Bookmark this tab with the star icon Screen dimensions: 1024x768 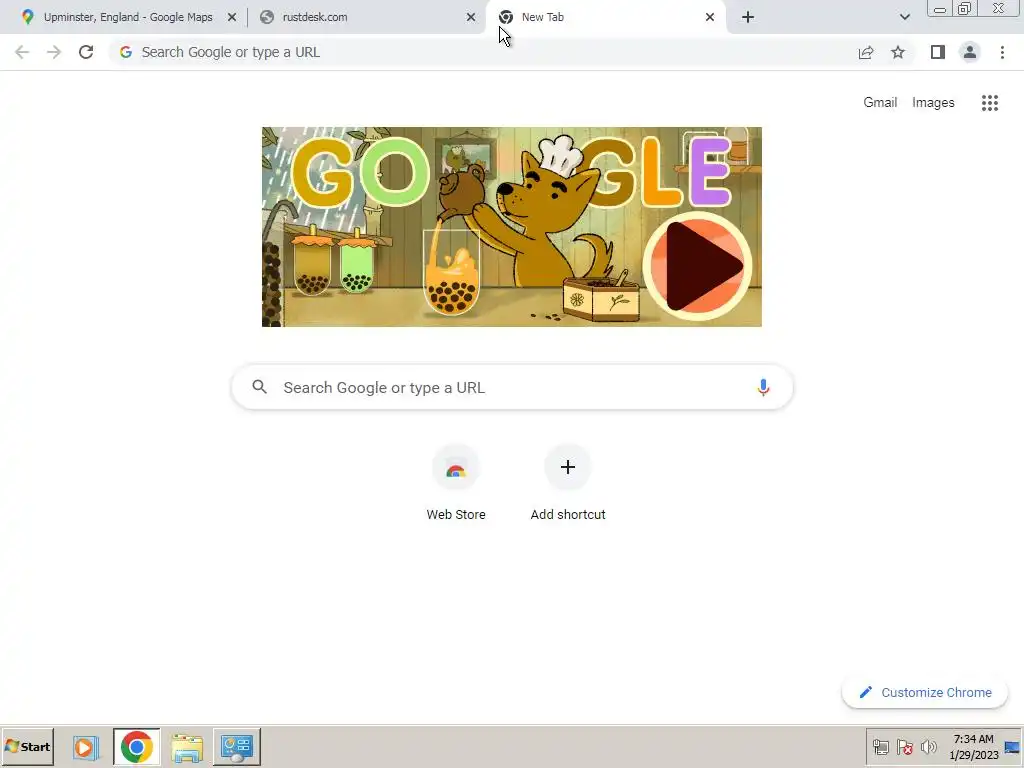pos(898,52)
